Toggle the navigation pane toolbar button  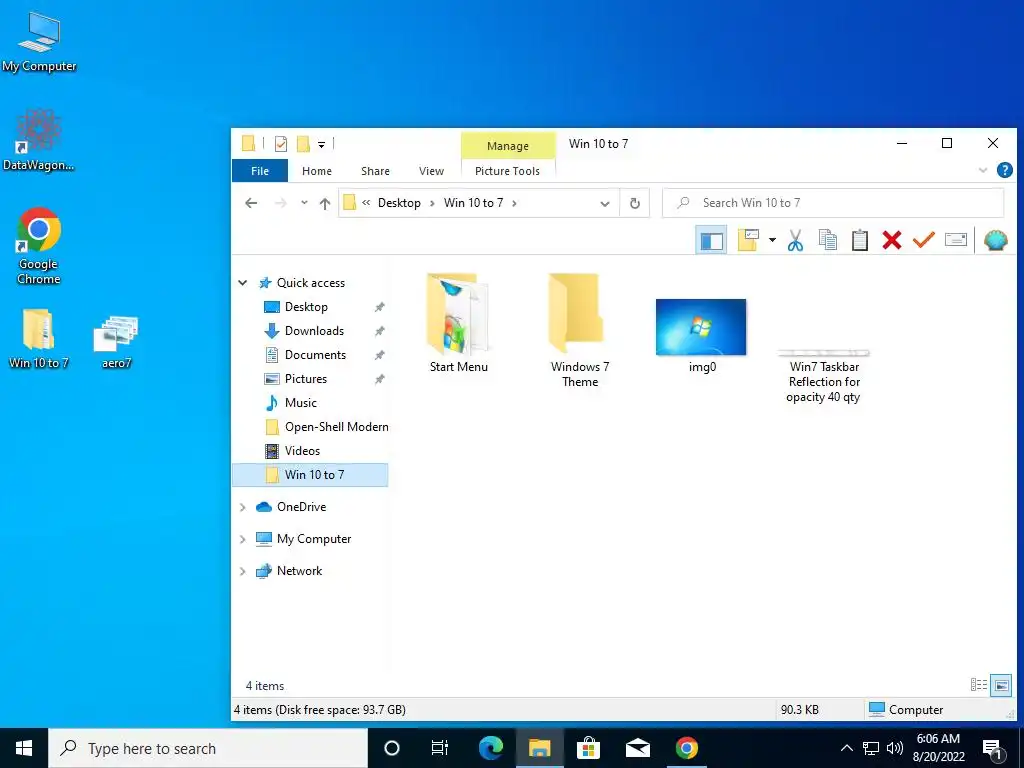pos(711,241)
